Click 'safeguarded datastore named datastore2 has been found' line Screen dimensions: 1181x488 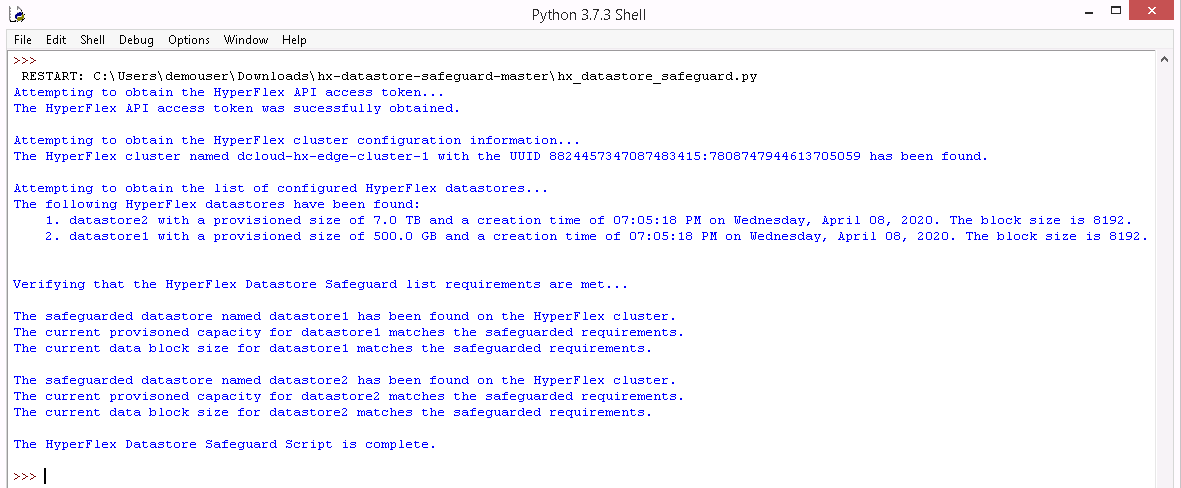[x=344, y=380]
